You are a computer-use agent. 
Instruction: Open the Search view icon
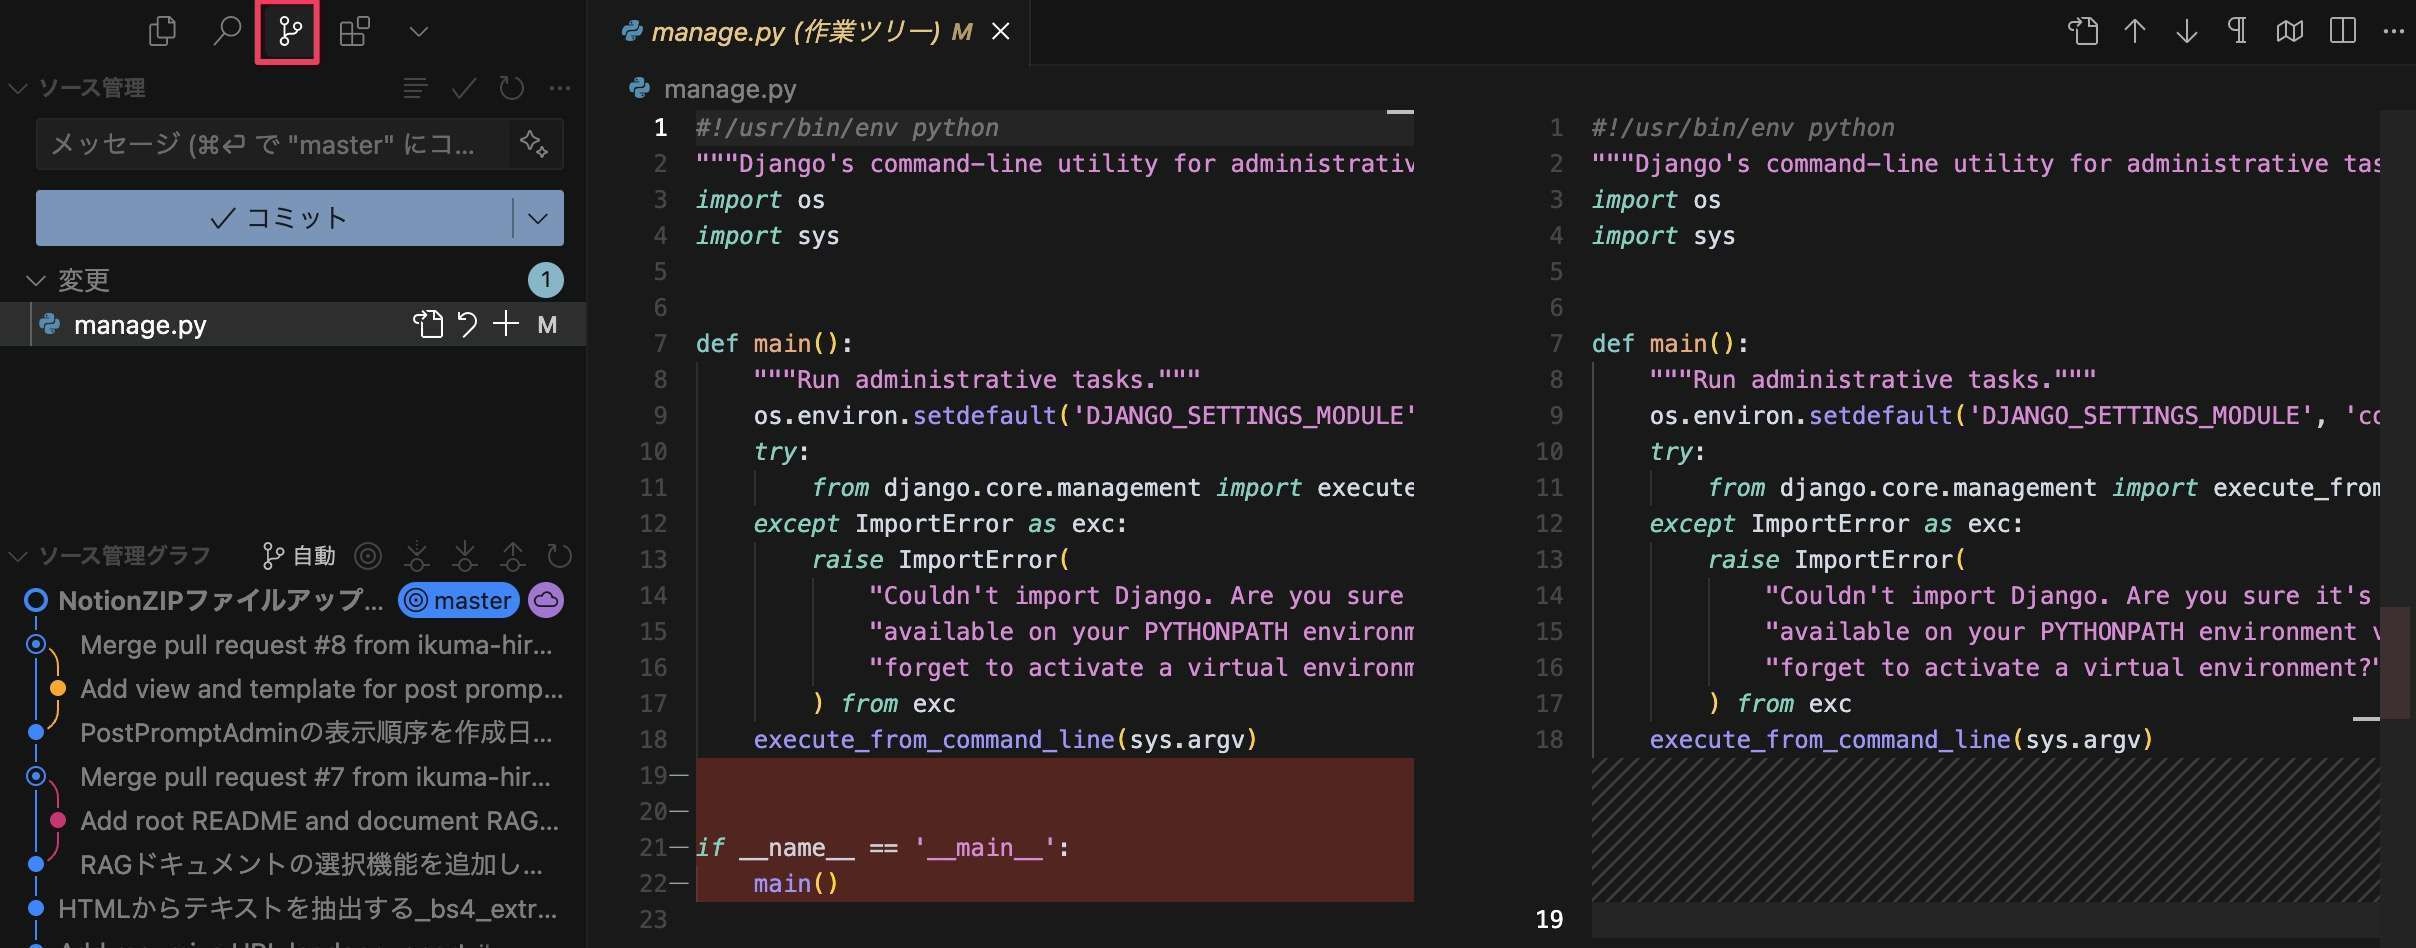pos(226,32)
